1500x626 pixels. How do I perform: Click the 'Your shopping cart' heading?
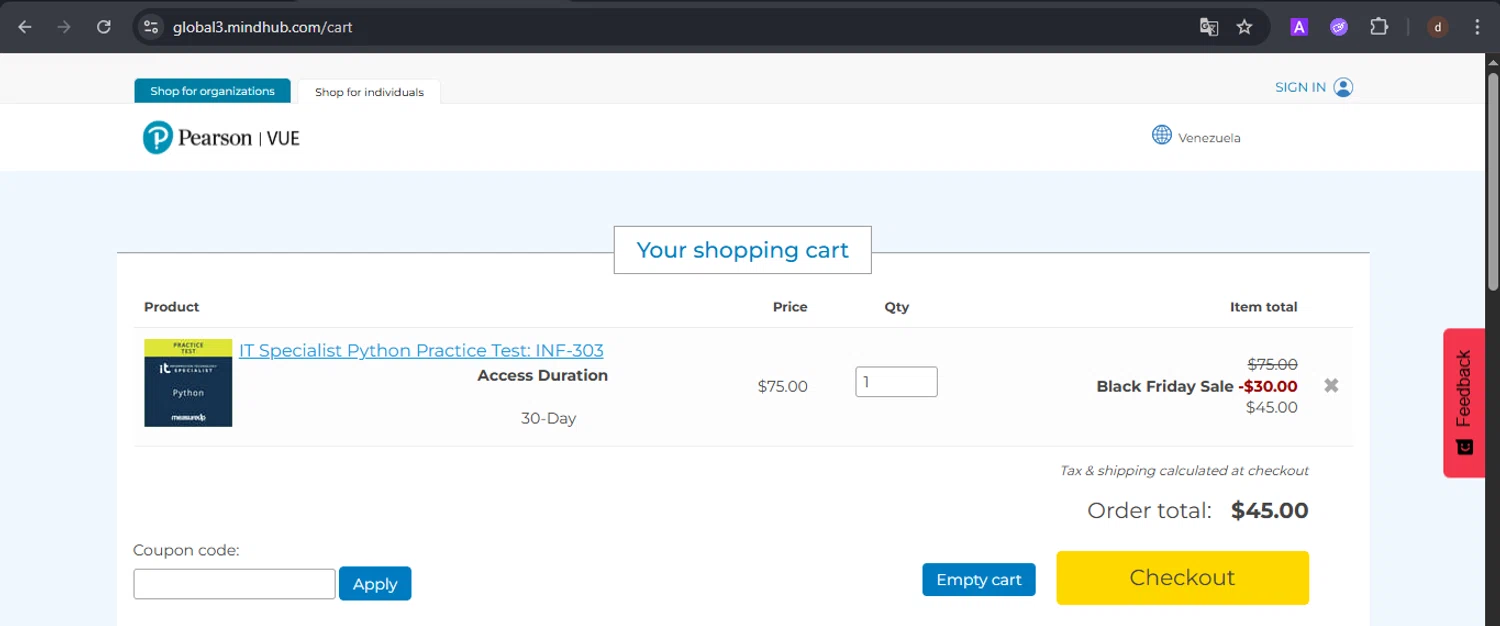[x=742, y=250]
